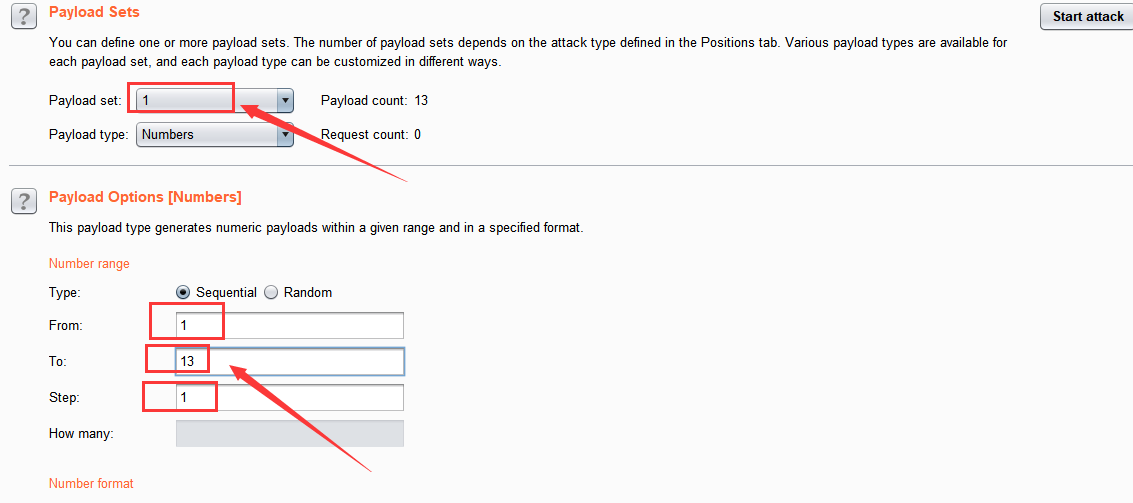The height and width of the screenshot is (503, 1133).
Task: Select the Number format section label
Action: 91,483
